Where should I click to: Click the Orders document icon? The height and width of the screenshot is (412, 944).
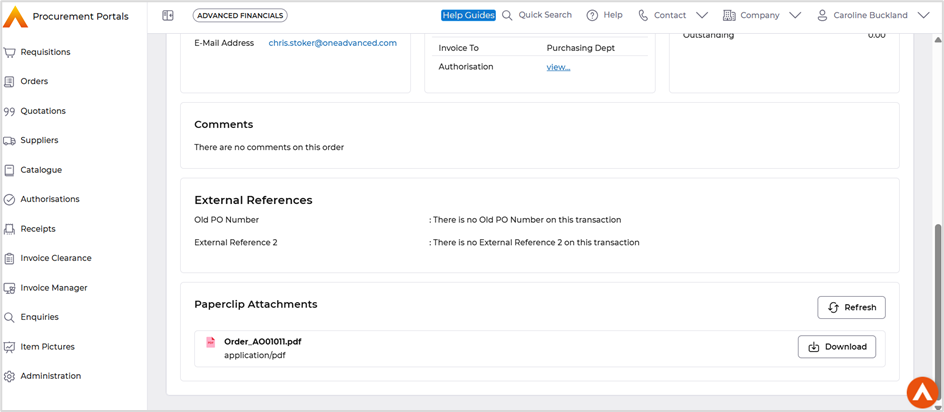[x=9, y=81]
